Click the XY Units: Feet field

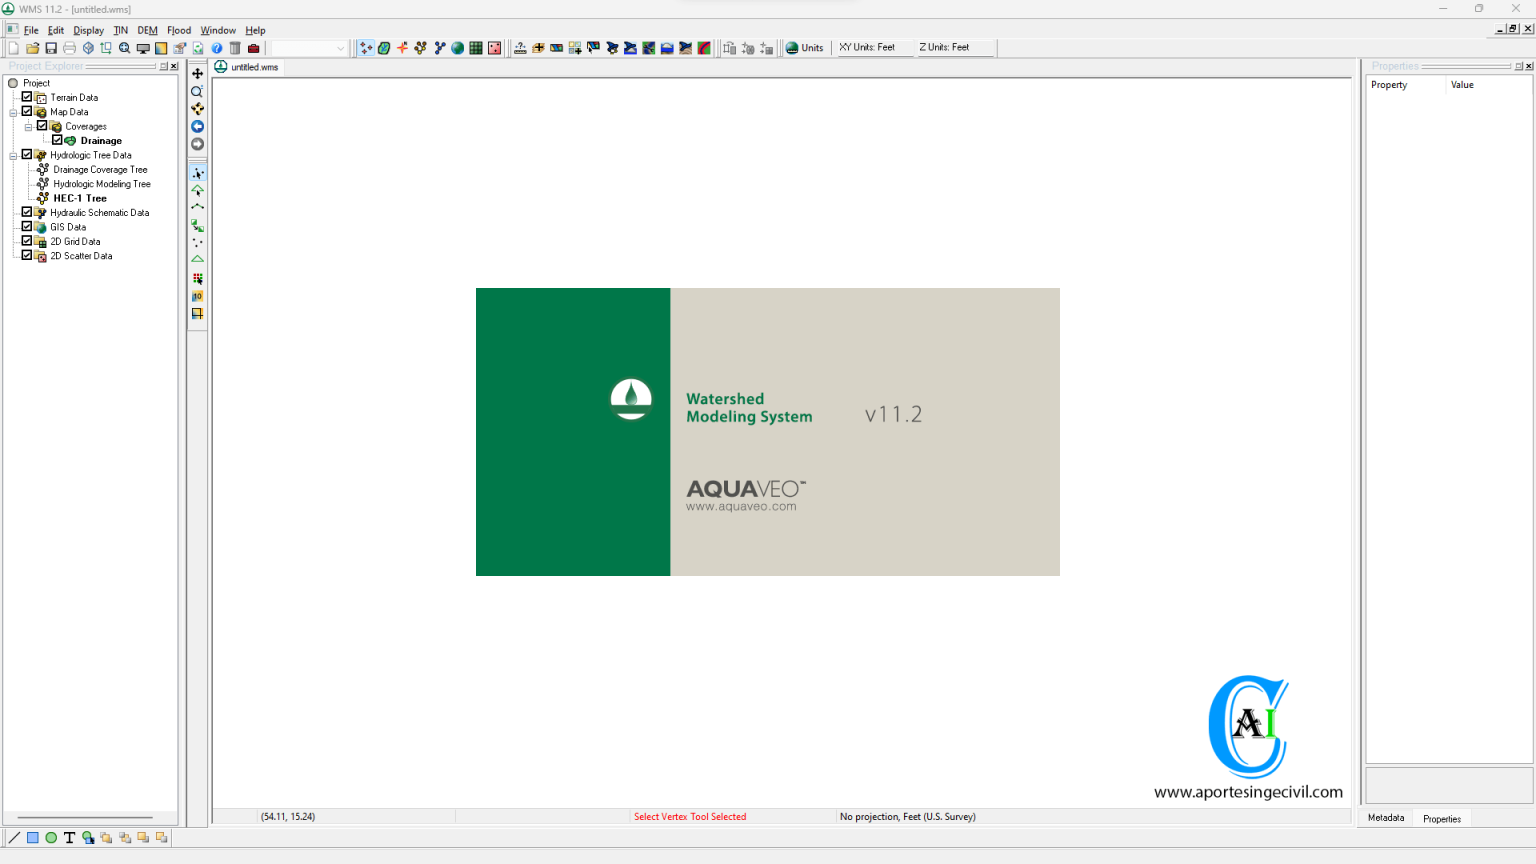point(874,48)
